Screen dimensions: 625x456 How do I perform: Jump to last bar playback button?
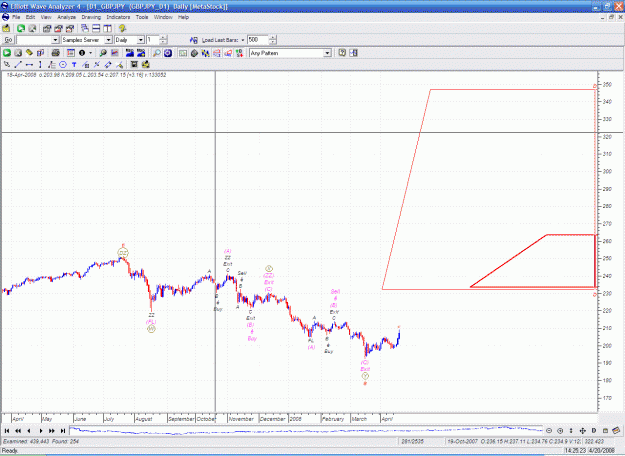(x=63, y=430)
